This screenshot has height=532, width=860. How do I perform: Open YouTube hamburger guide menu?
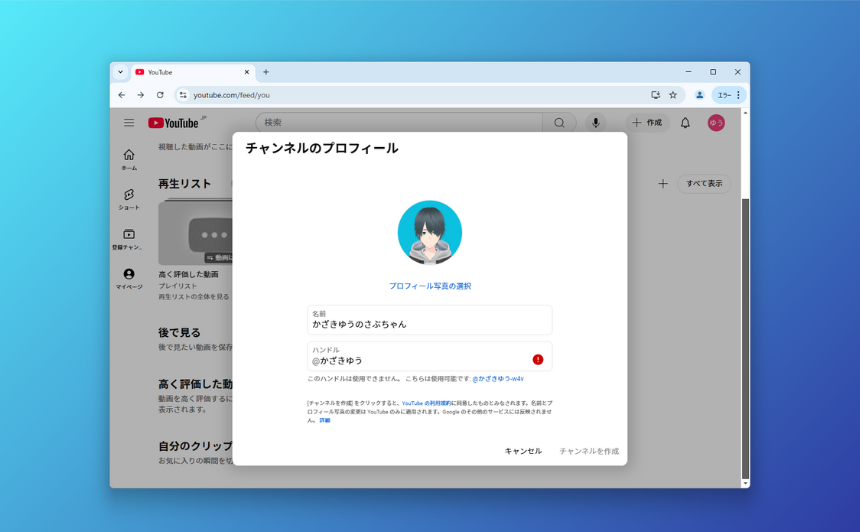[x=129, y=123]
